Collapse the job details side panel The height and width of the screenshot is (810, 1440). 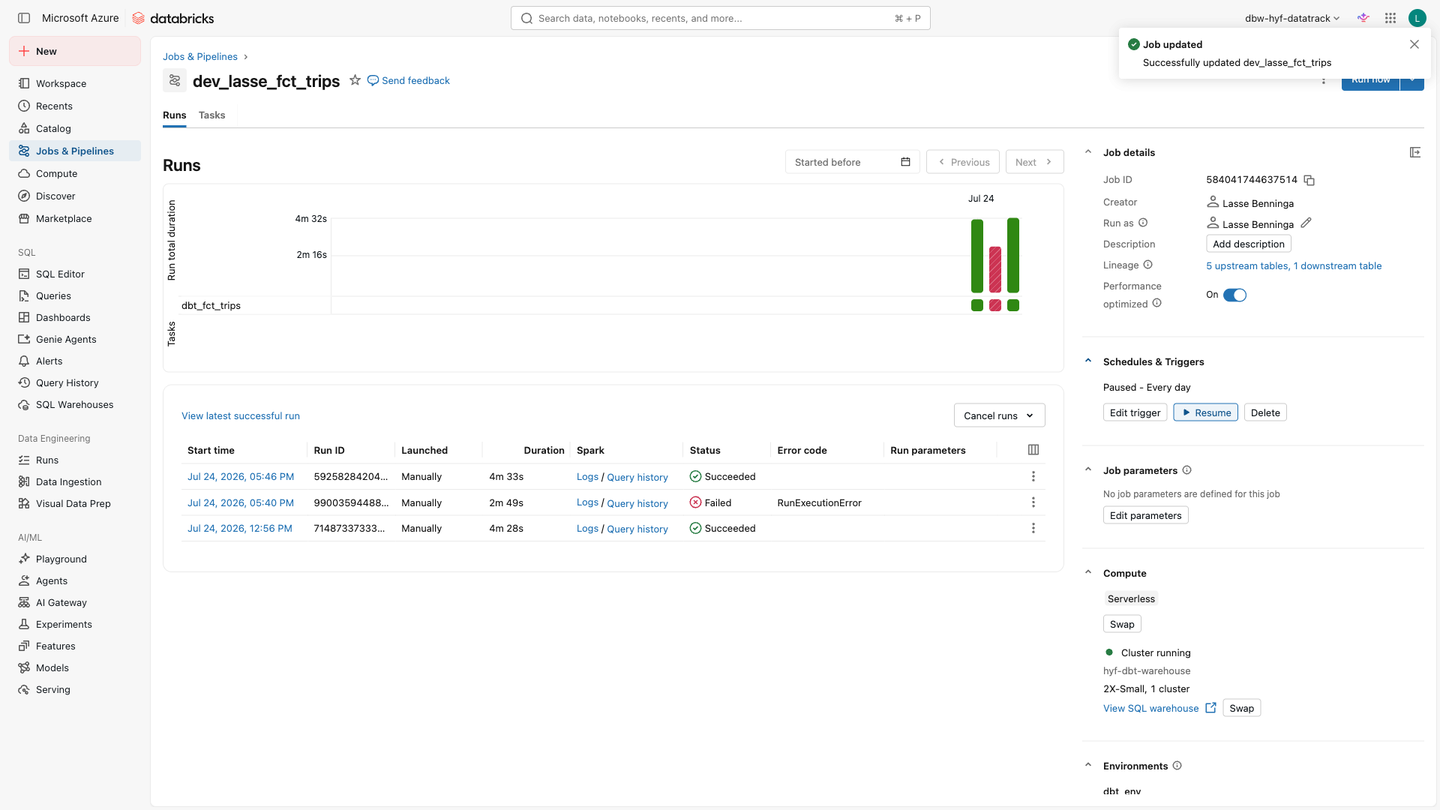coord(1415,152)
